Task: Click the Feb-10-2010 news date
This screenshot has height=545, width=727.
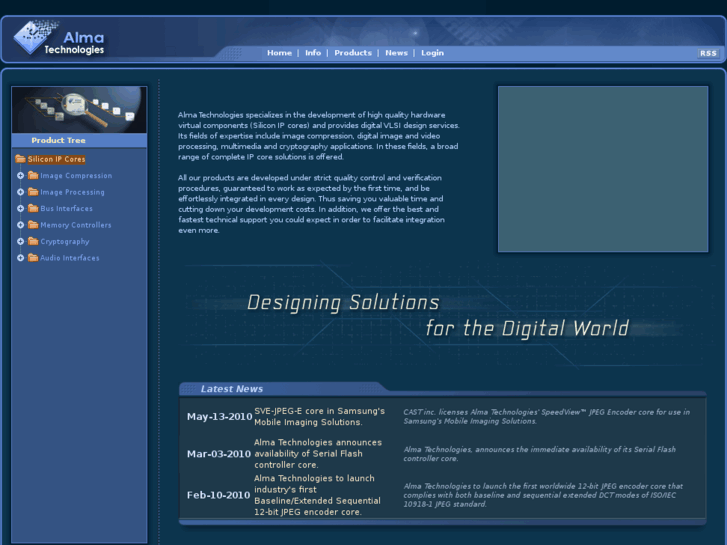Action: [x=218, y=495]
